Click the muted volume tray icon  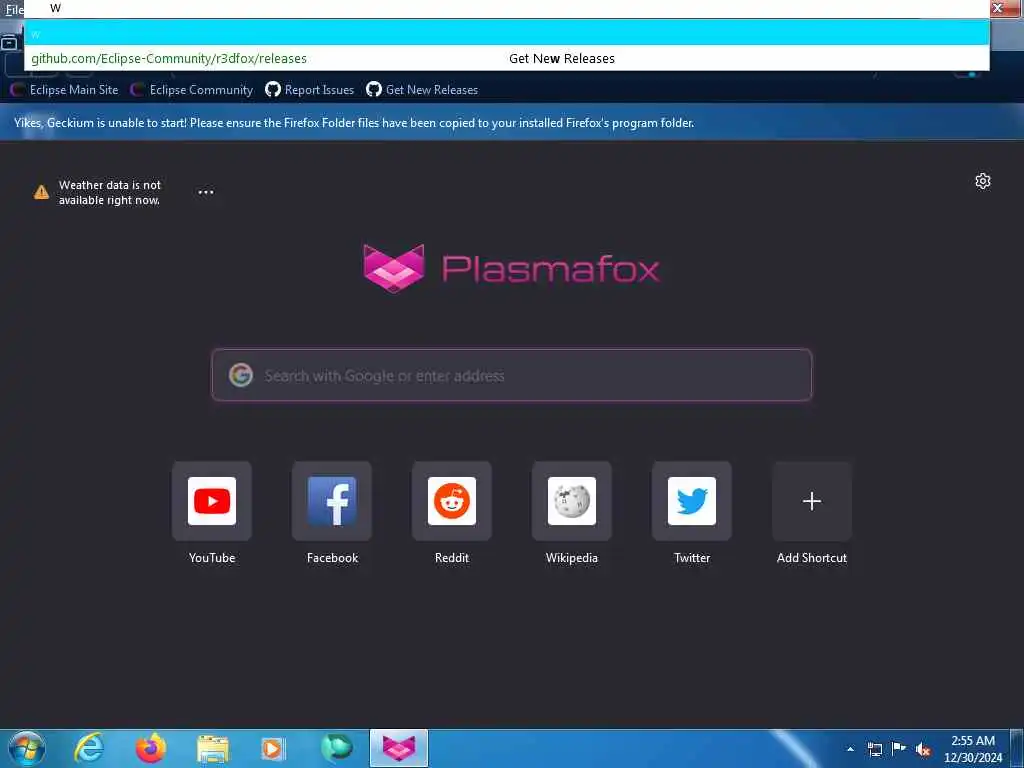923,750
